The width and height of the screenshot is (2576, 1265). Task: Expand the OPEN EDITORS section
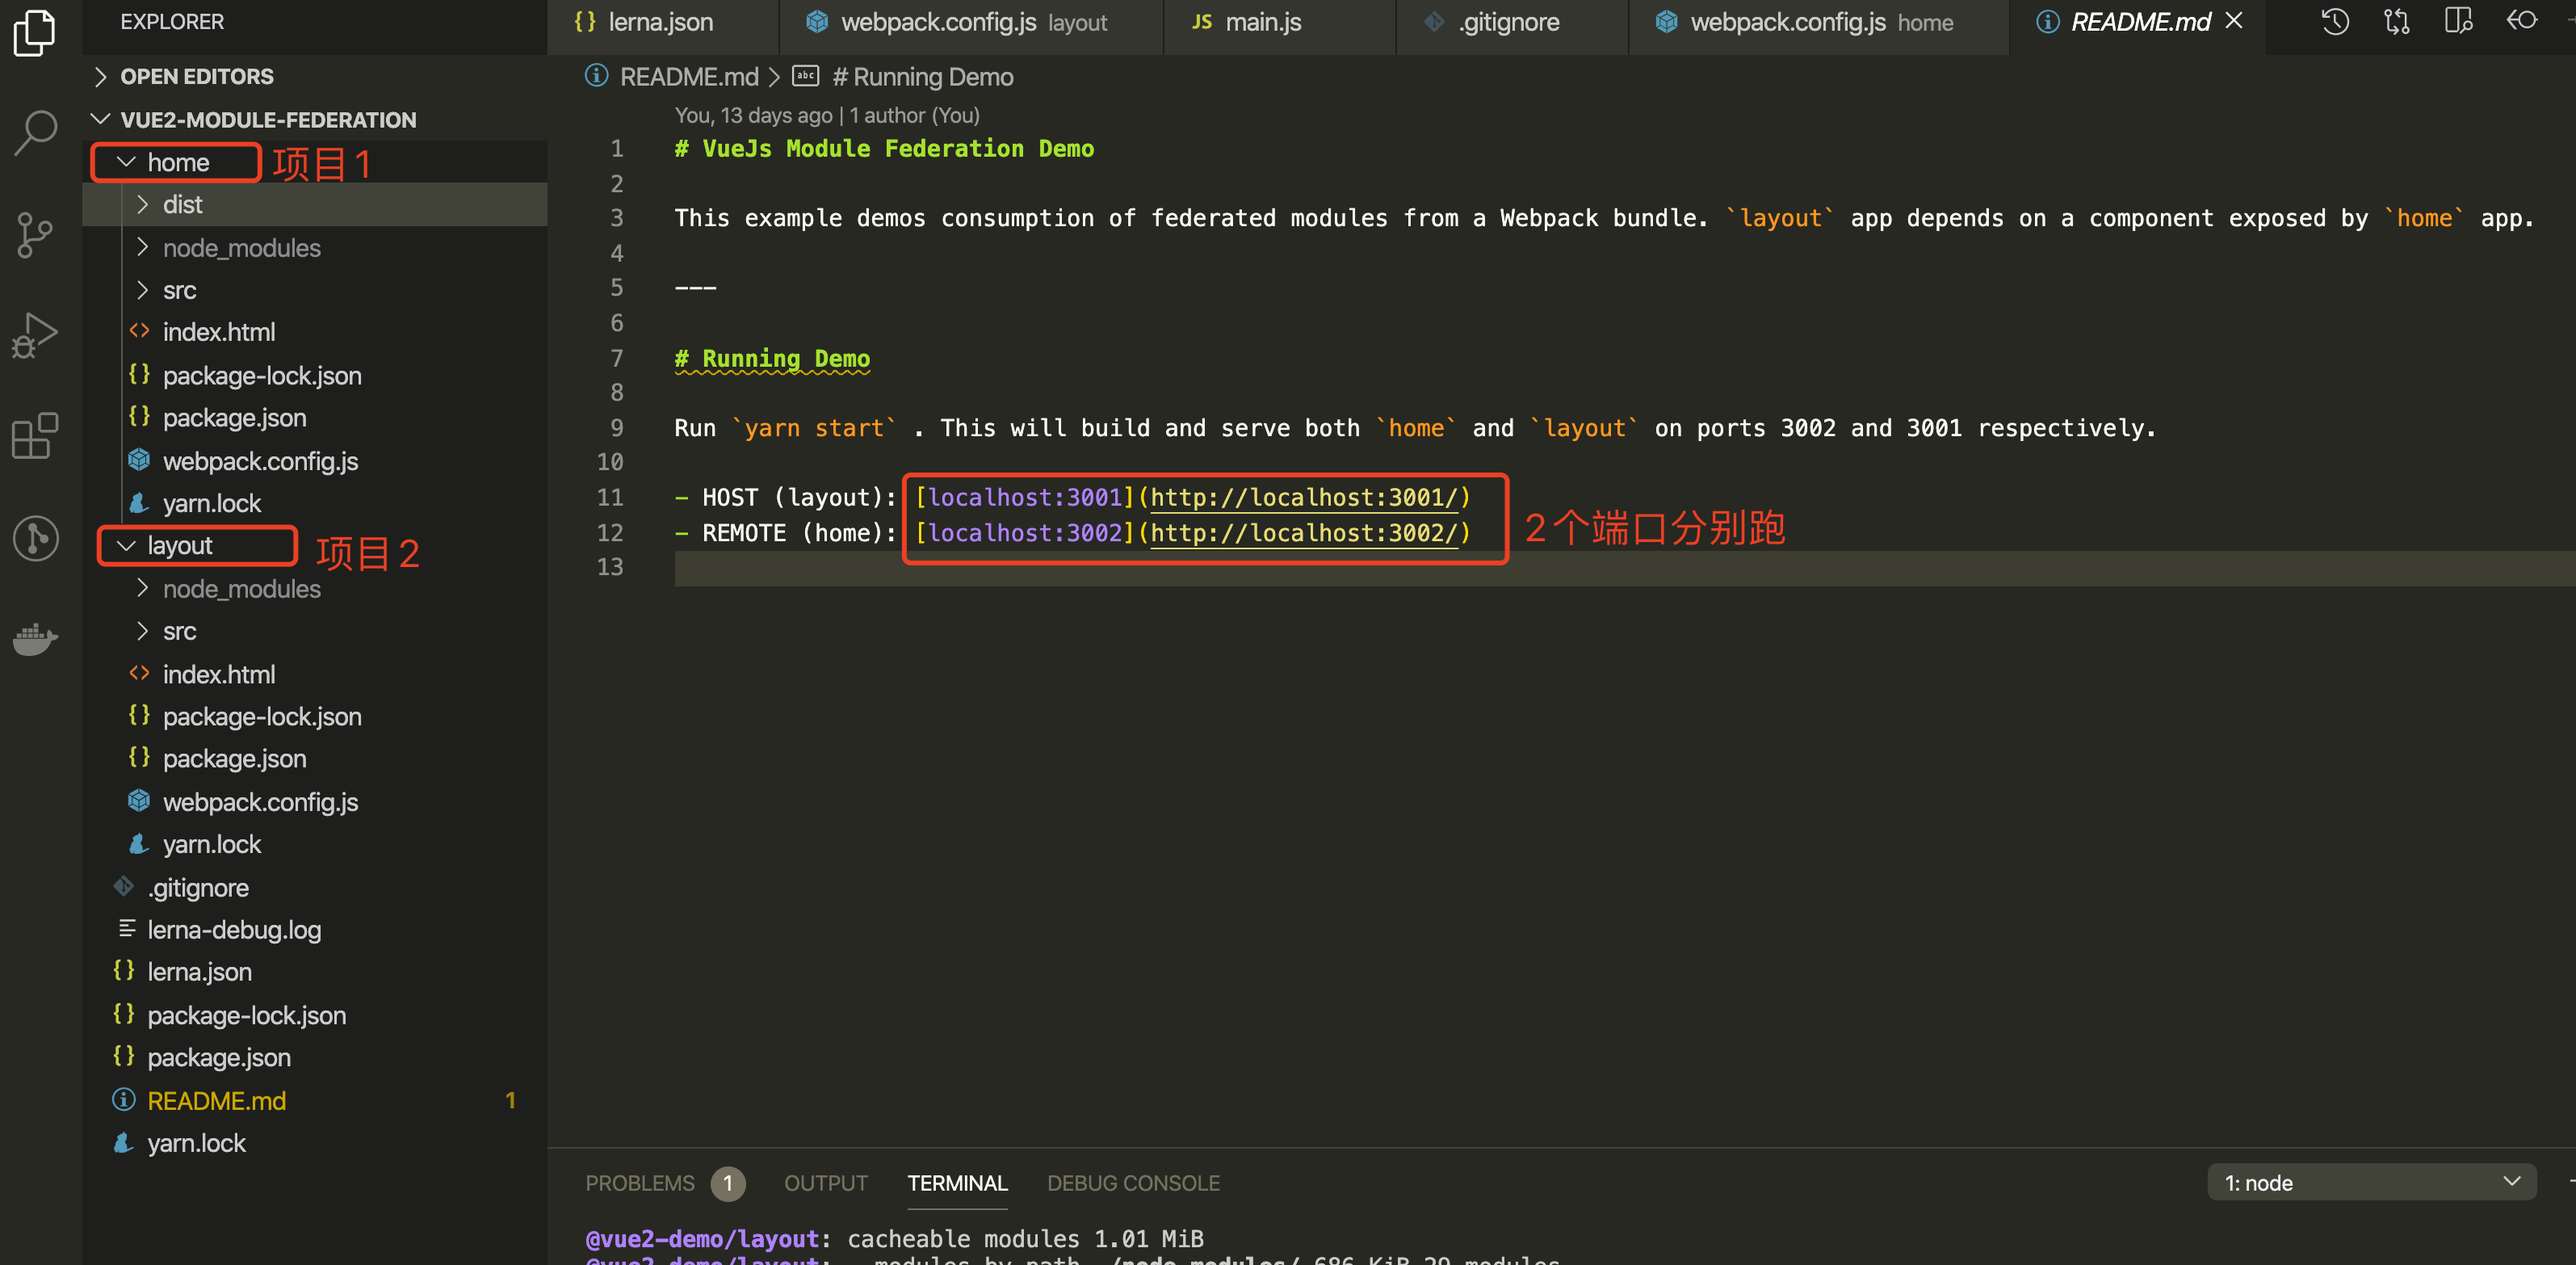click(196, 77)
